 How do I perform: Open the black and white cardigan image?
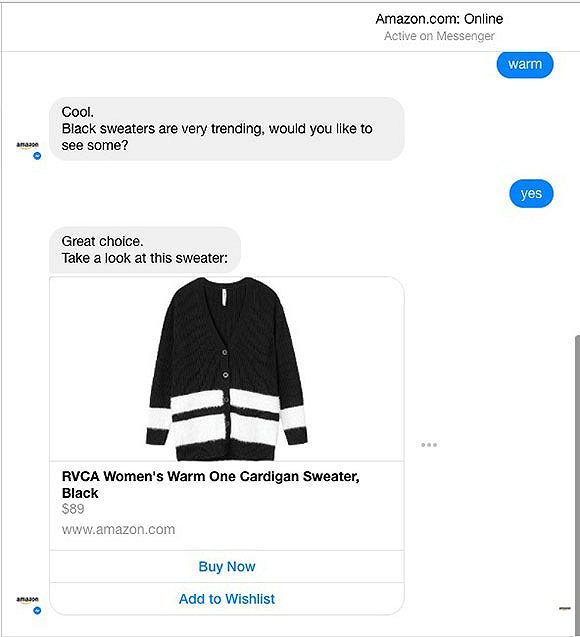(x=227, y=369)
